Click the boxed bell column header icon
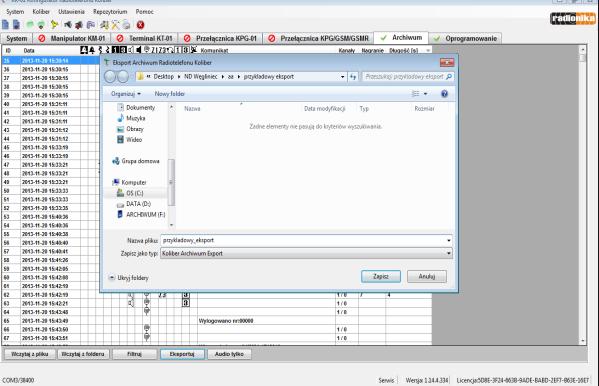599x386 pixels. (x=84, y=50)
